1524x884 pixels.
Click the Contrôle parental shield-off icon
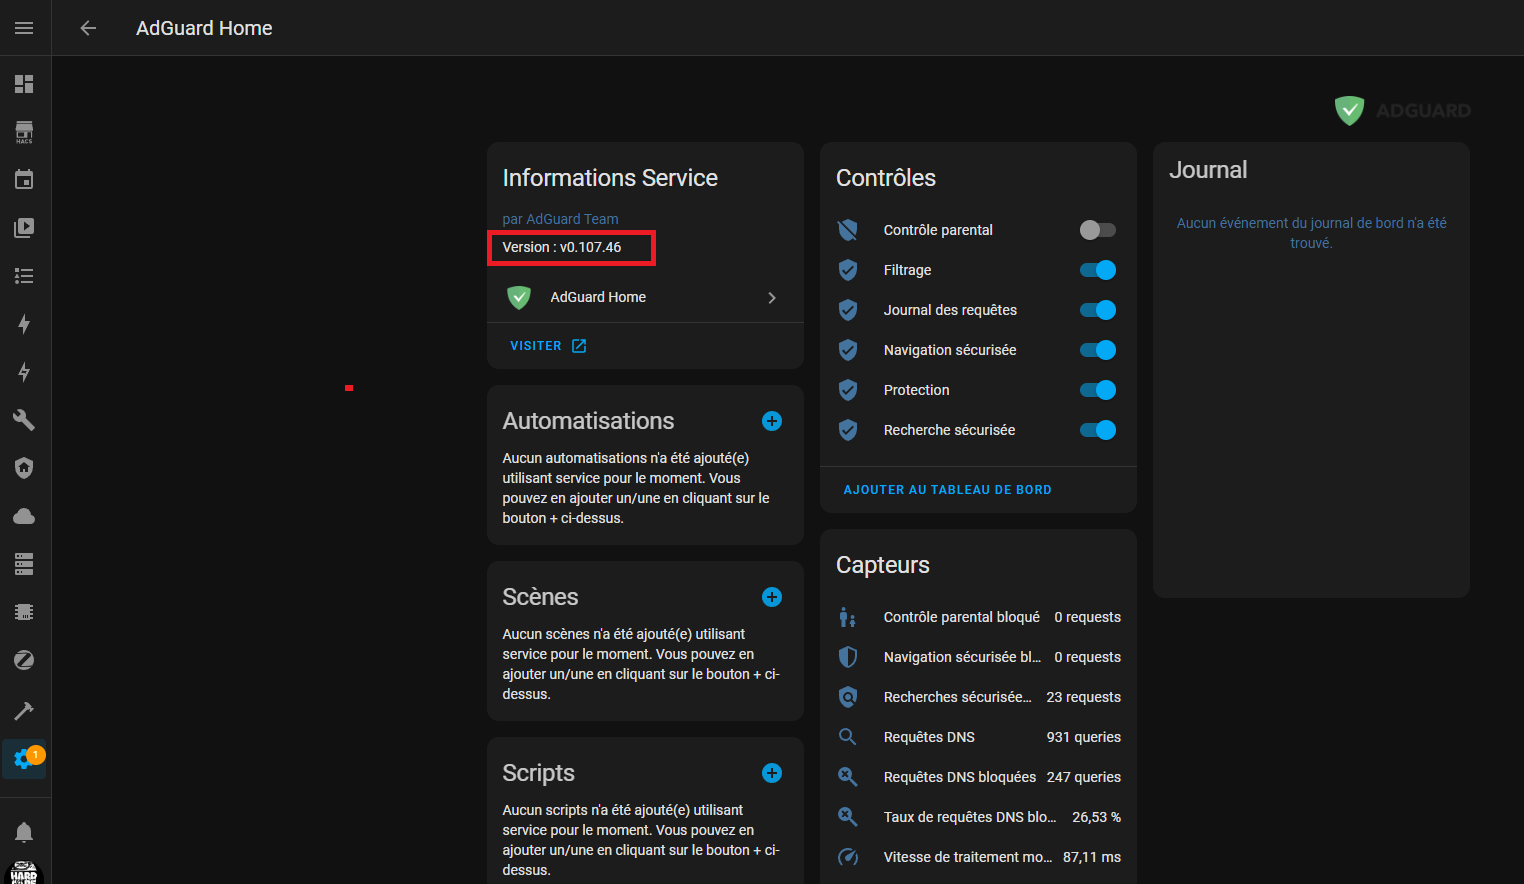tap(848, 230)
